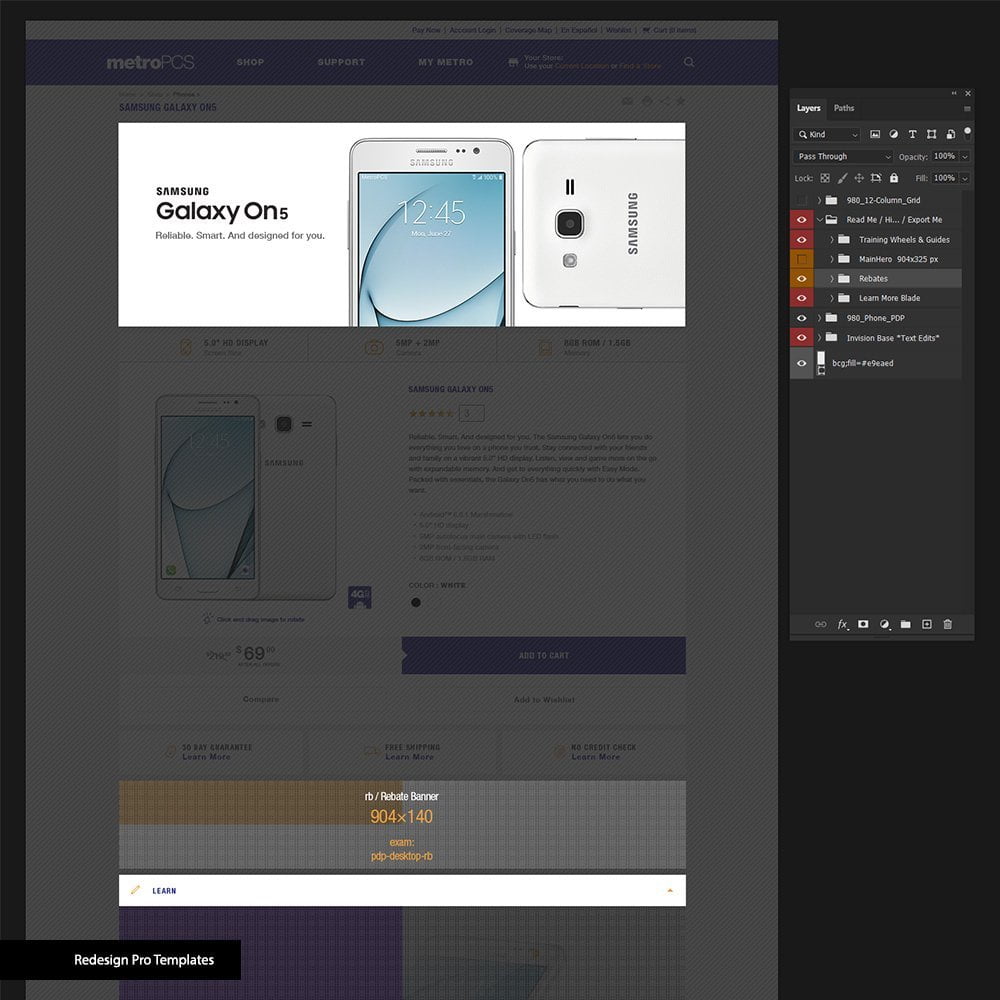Open the Kind filter dropdown
Viewport: 1000px width, 1000px height.
(828, 134)
